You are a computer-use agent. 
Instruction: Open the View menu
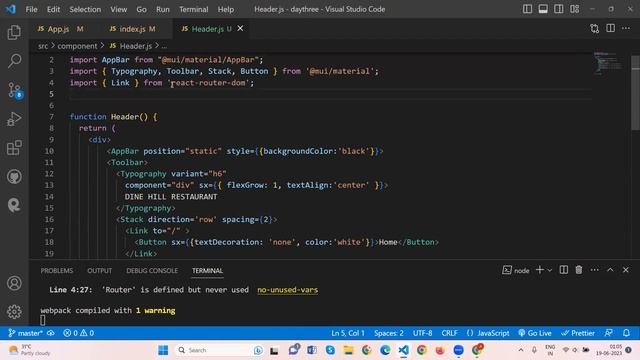[x=118, y=9]
